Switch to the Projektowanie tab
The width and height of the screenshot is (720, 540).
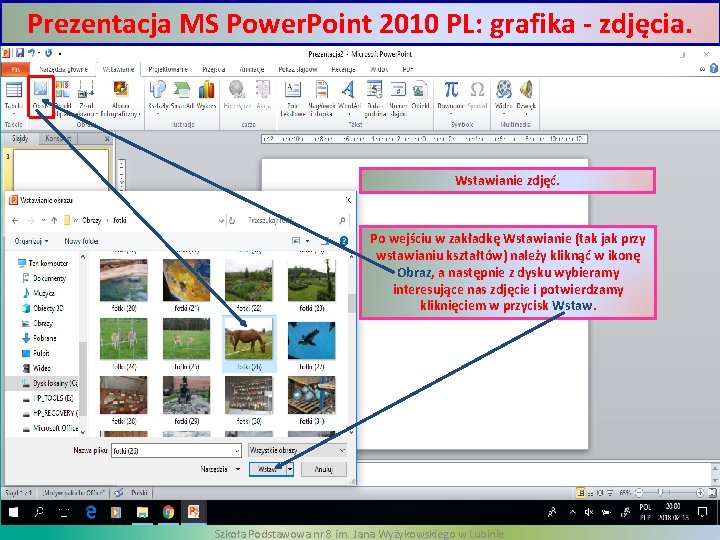168,69
